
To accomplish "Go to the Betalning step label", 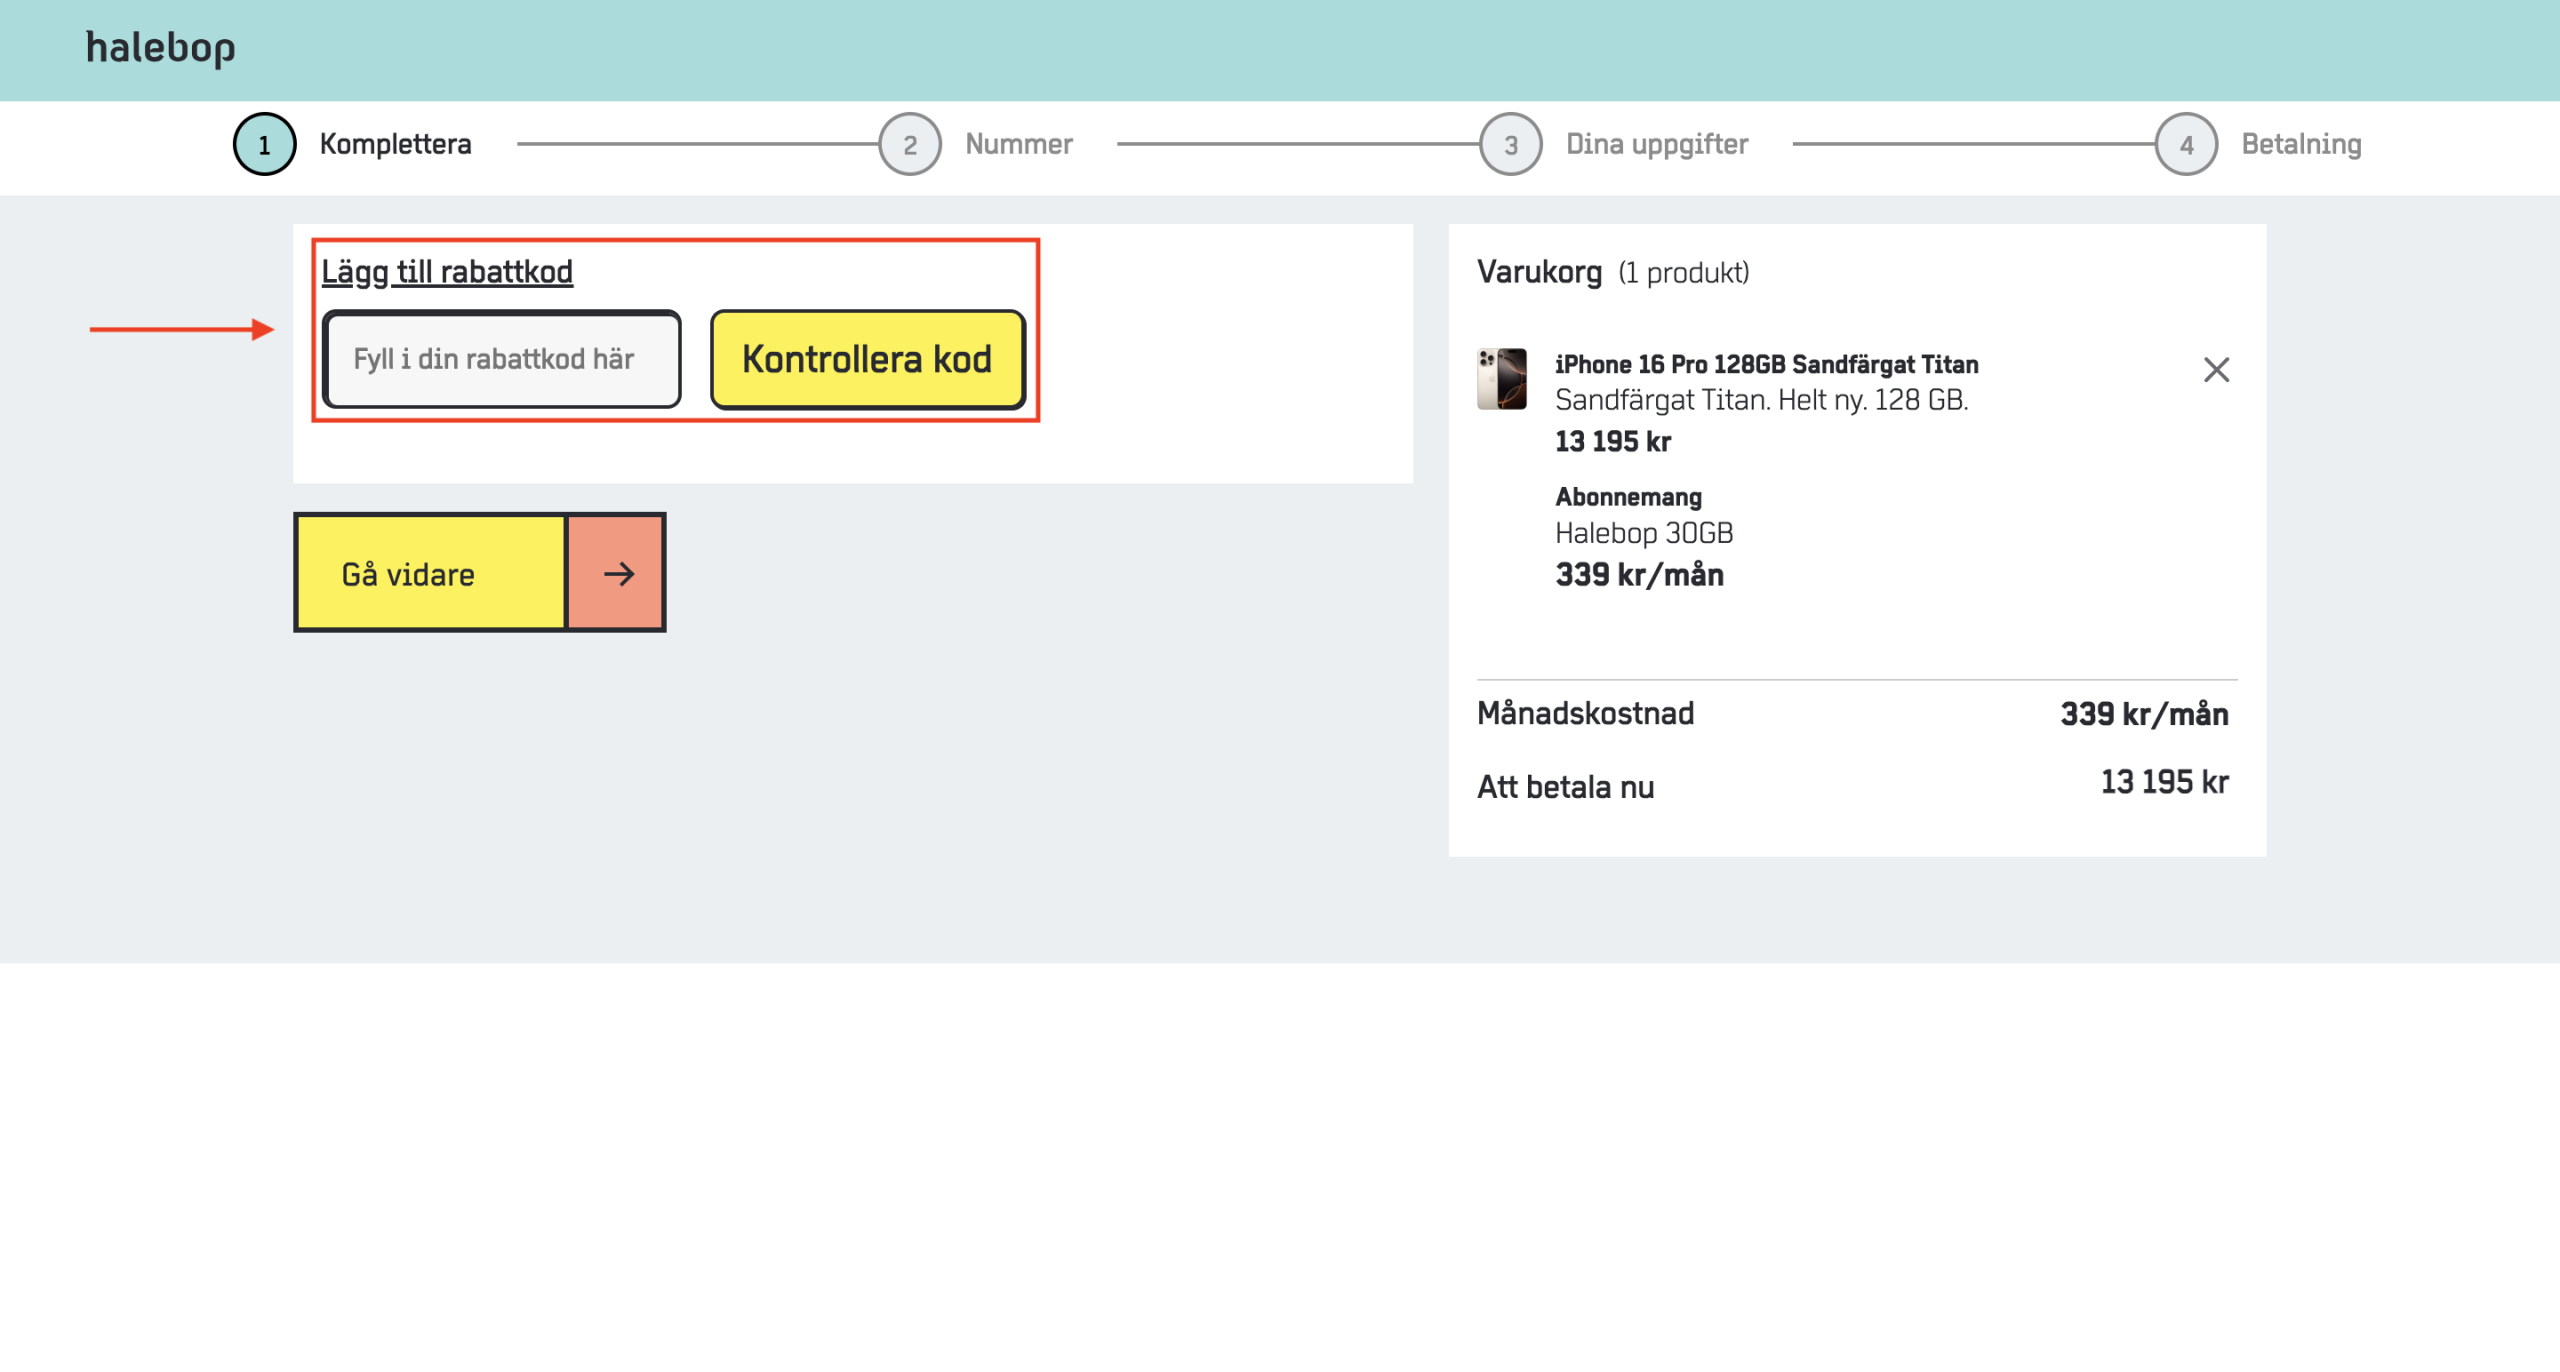I will click(2302, 144).
